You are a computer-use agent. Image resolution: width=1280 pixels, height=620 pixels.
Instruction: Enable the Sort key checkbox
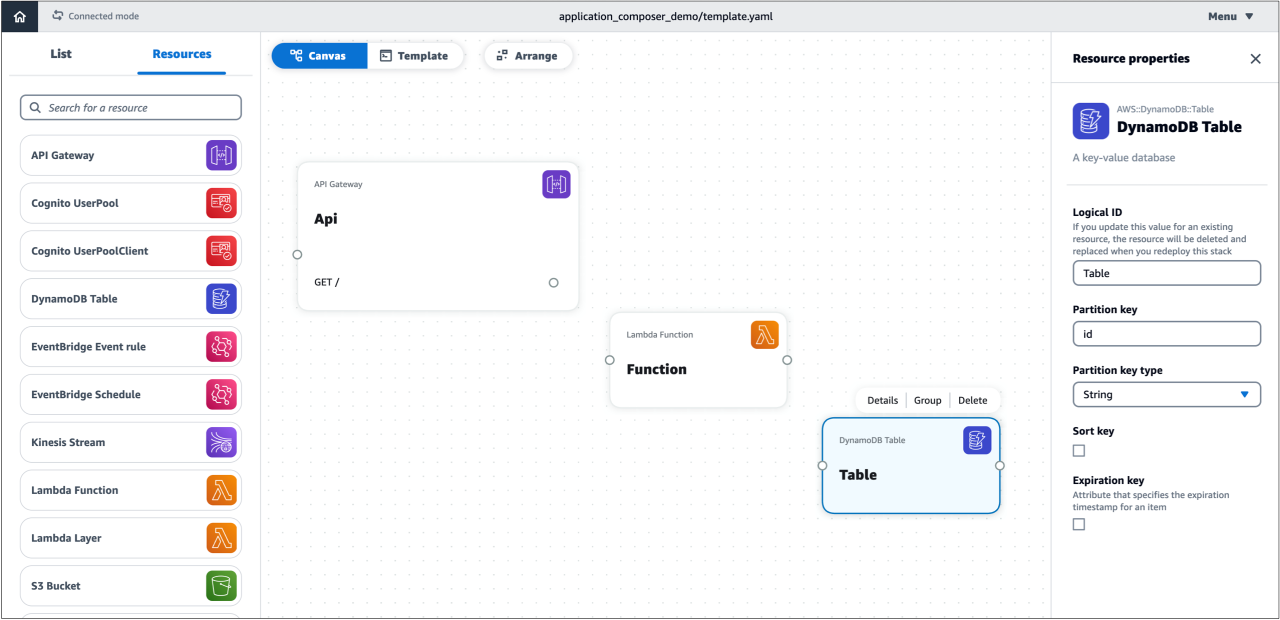point(1079,451)
